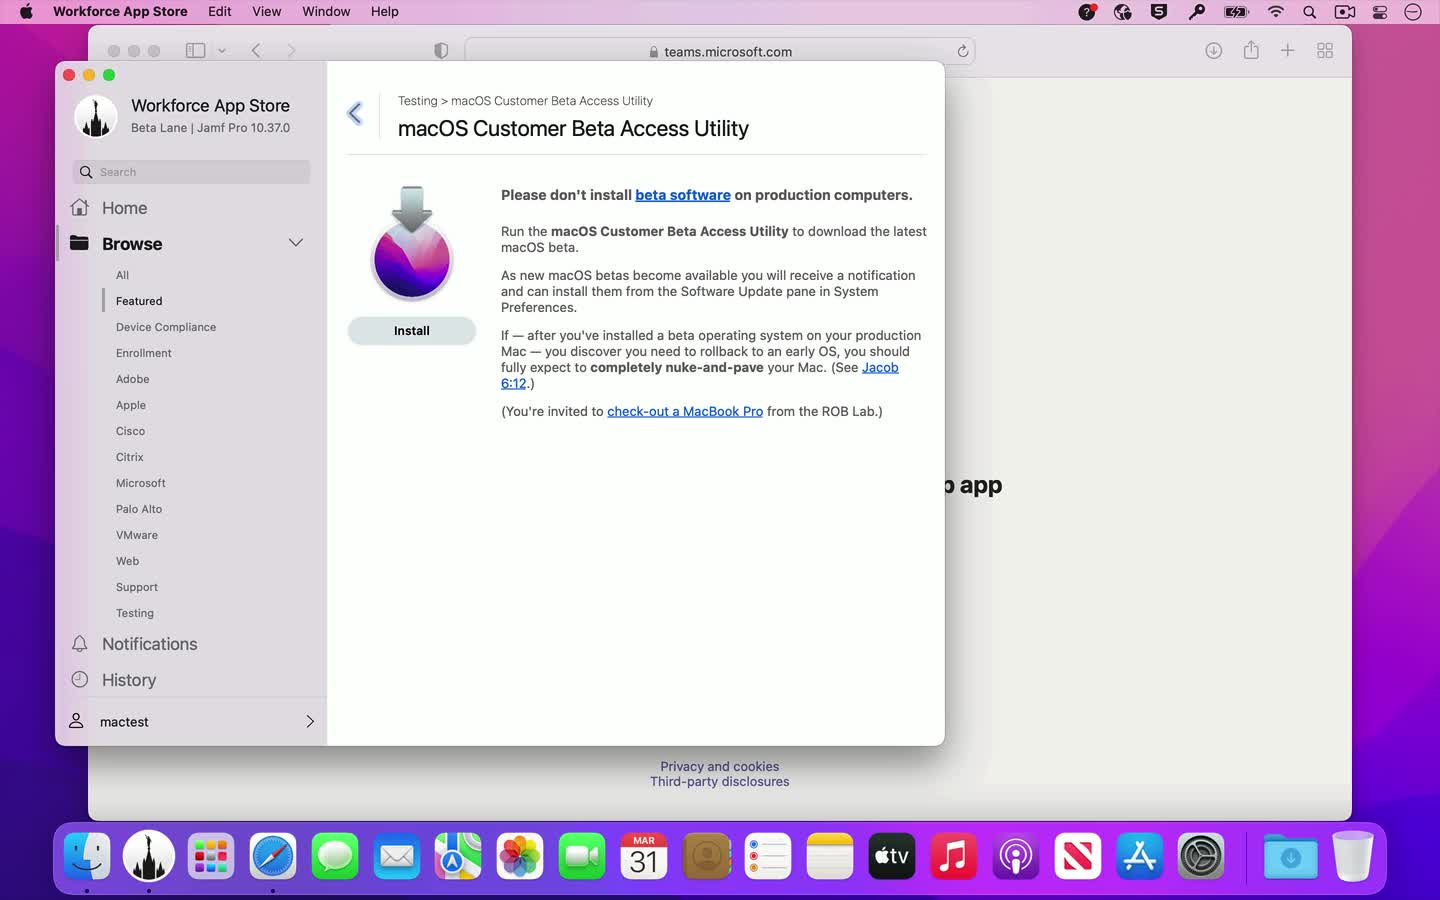Open Photos from the Dock
Viewport: 1440px width, 900px height.
click(x=520, y=857)
